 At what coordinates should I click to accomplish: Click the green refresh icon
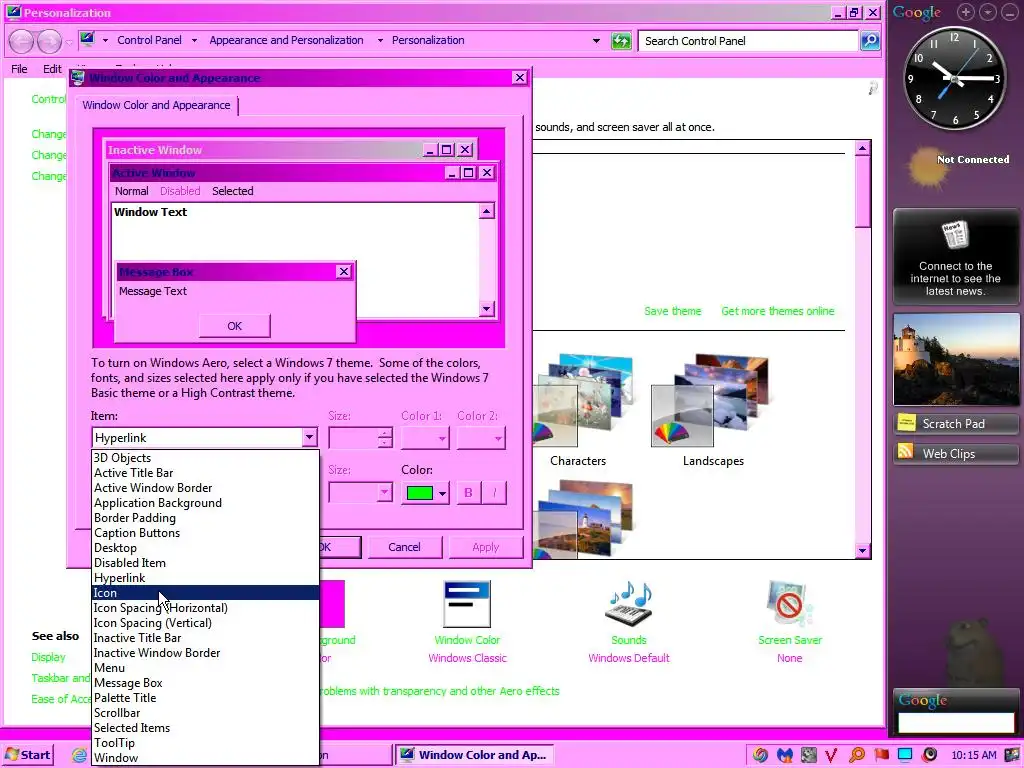(x=621, y=41)
